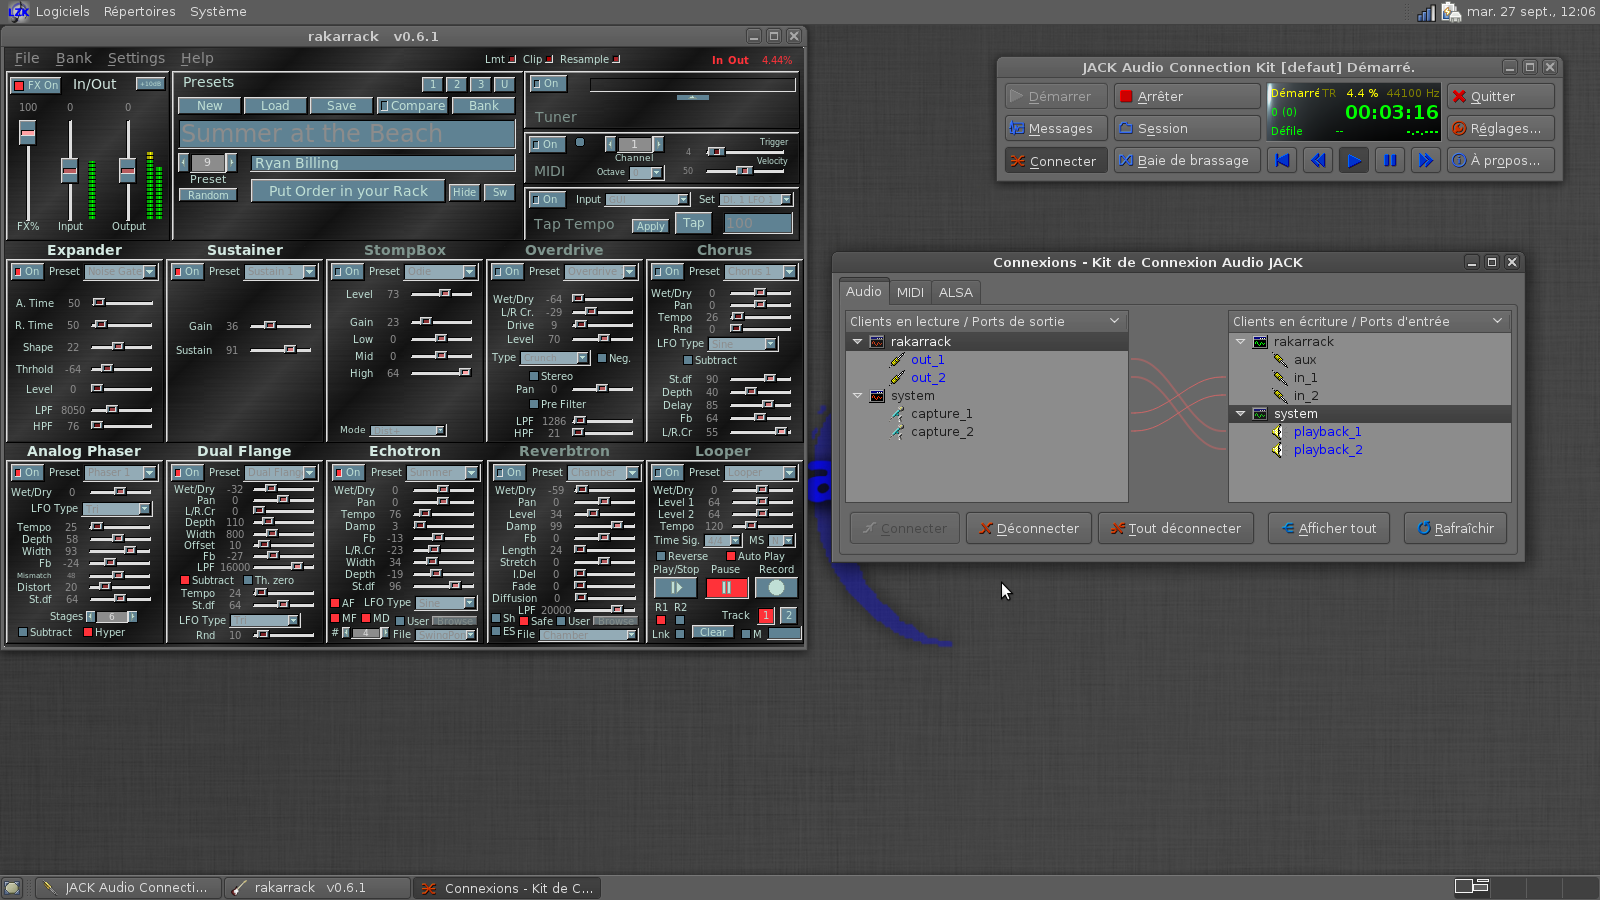Click the red Looper Pause button
Screen dimensions: 1600x900
727,588
